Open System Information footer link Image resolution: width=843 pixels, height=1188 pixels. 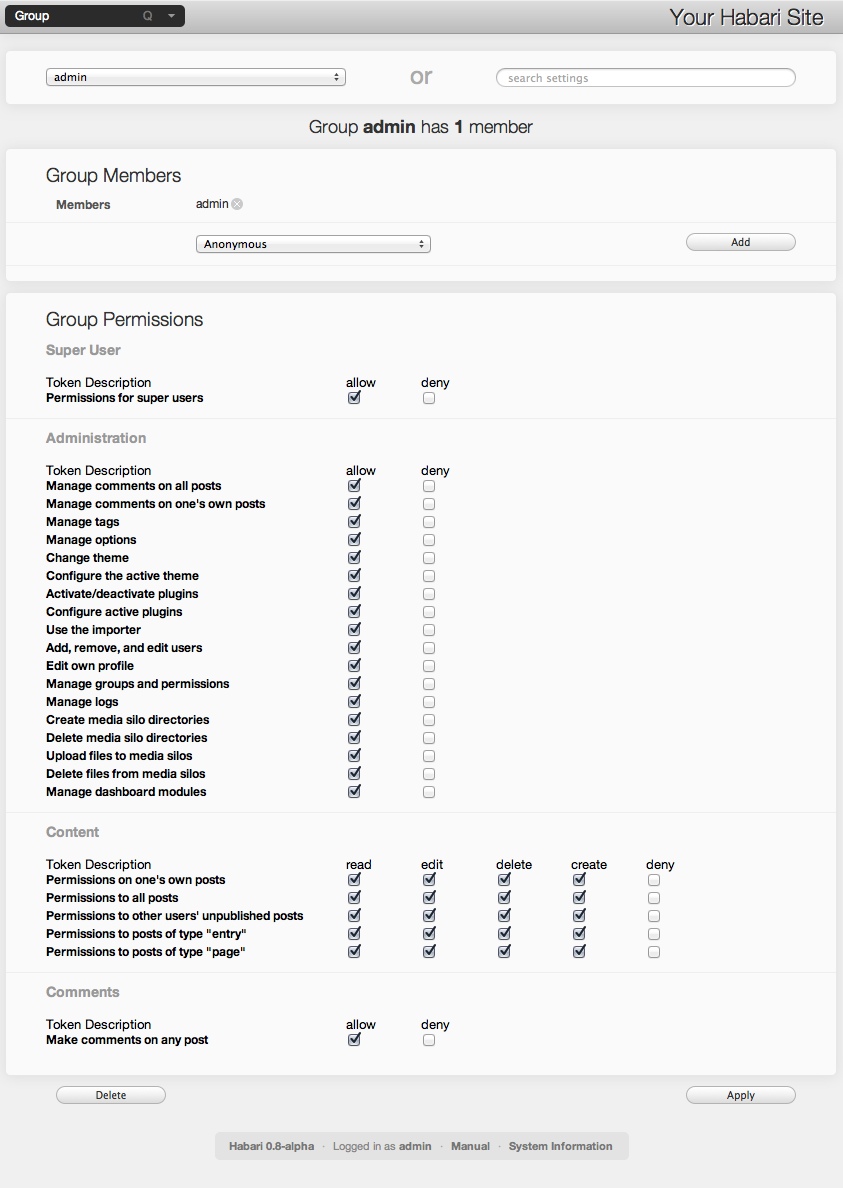560,1146
